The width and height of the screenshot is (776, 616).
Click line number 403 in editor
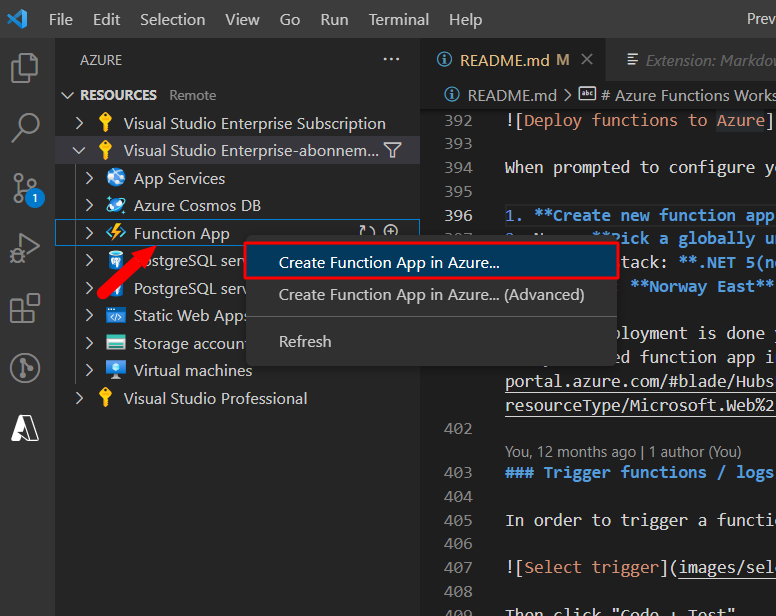pyautogui.click(x=458, y=473)
